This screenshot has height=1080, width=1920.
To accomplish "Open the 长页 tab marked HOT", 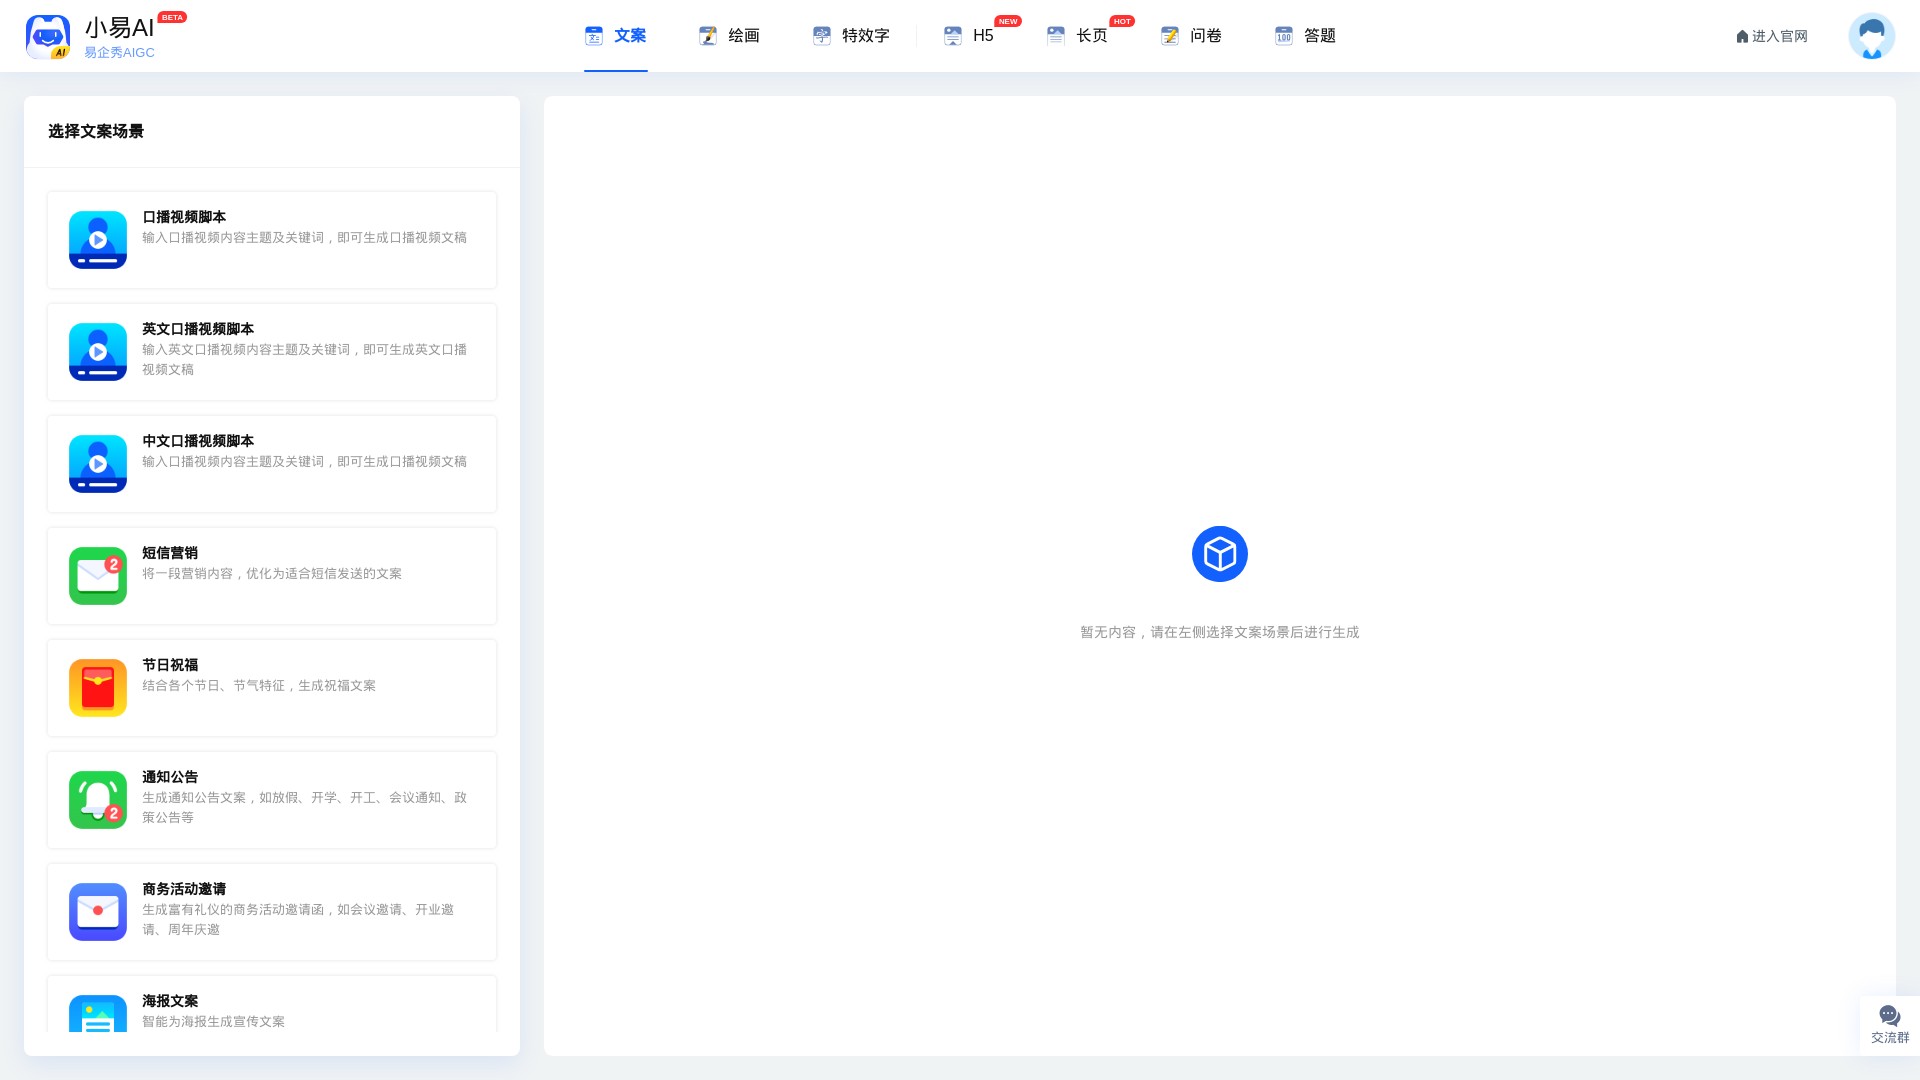I will [x=1077, y=36].
